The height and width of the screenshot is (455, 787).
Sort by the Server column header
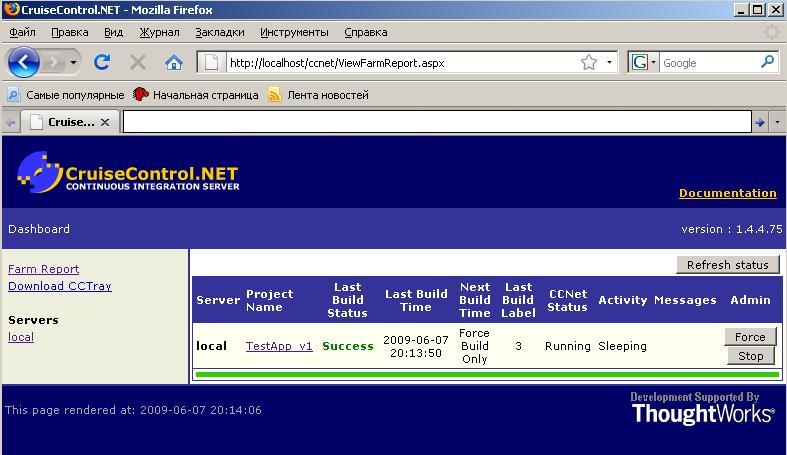(218, 300)
